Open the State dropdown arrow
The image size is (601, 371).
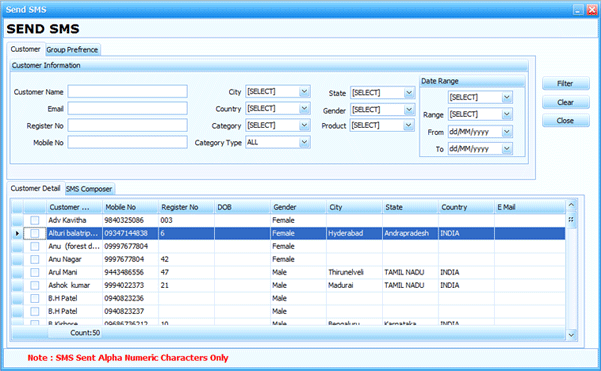click(409, 93)
